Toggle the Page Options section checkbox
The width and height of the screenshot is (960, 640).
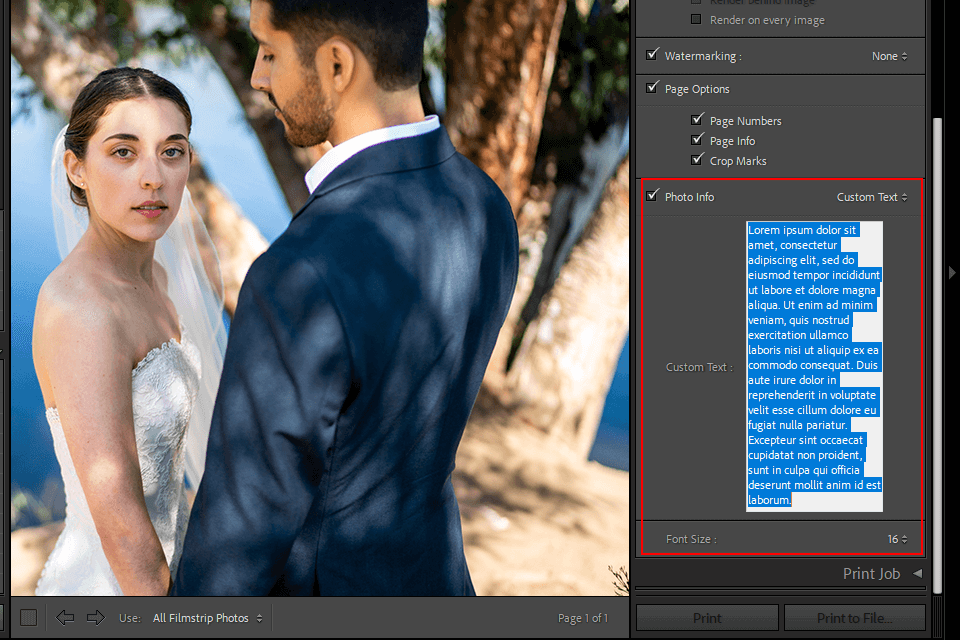point(652,89)
